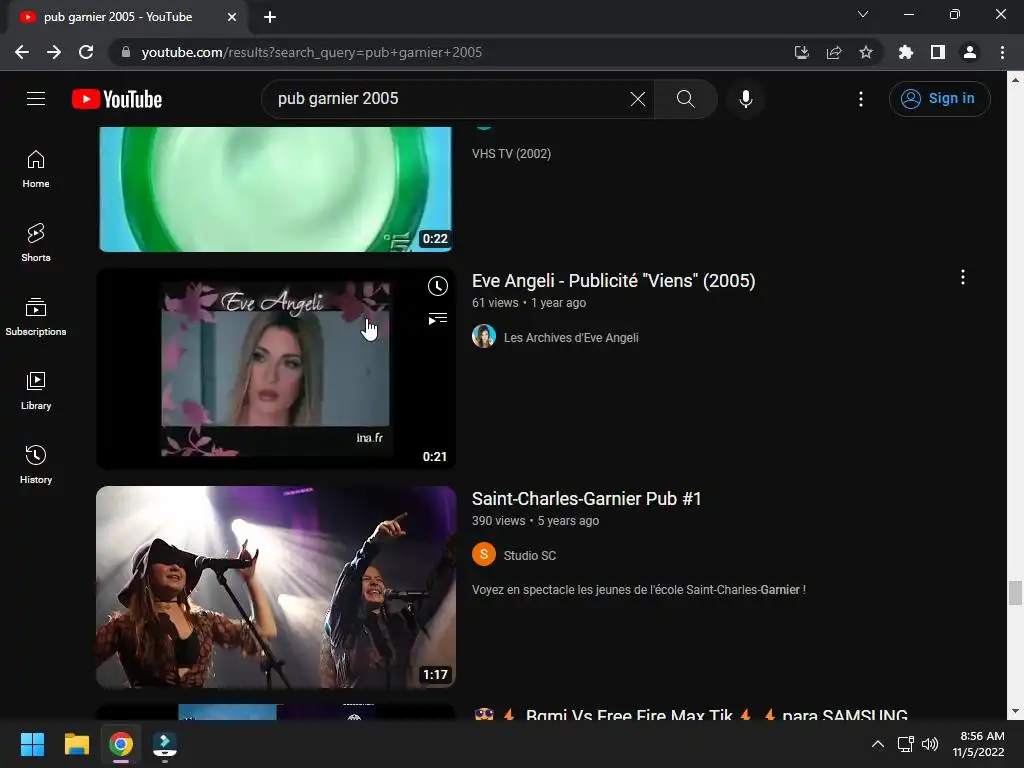
Task: Click the YouTube logo
Action: (x=117, y=99)
